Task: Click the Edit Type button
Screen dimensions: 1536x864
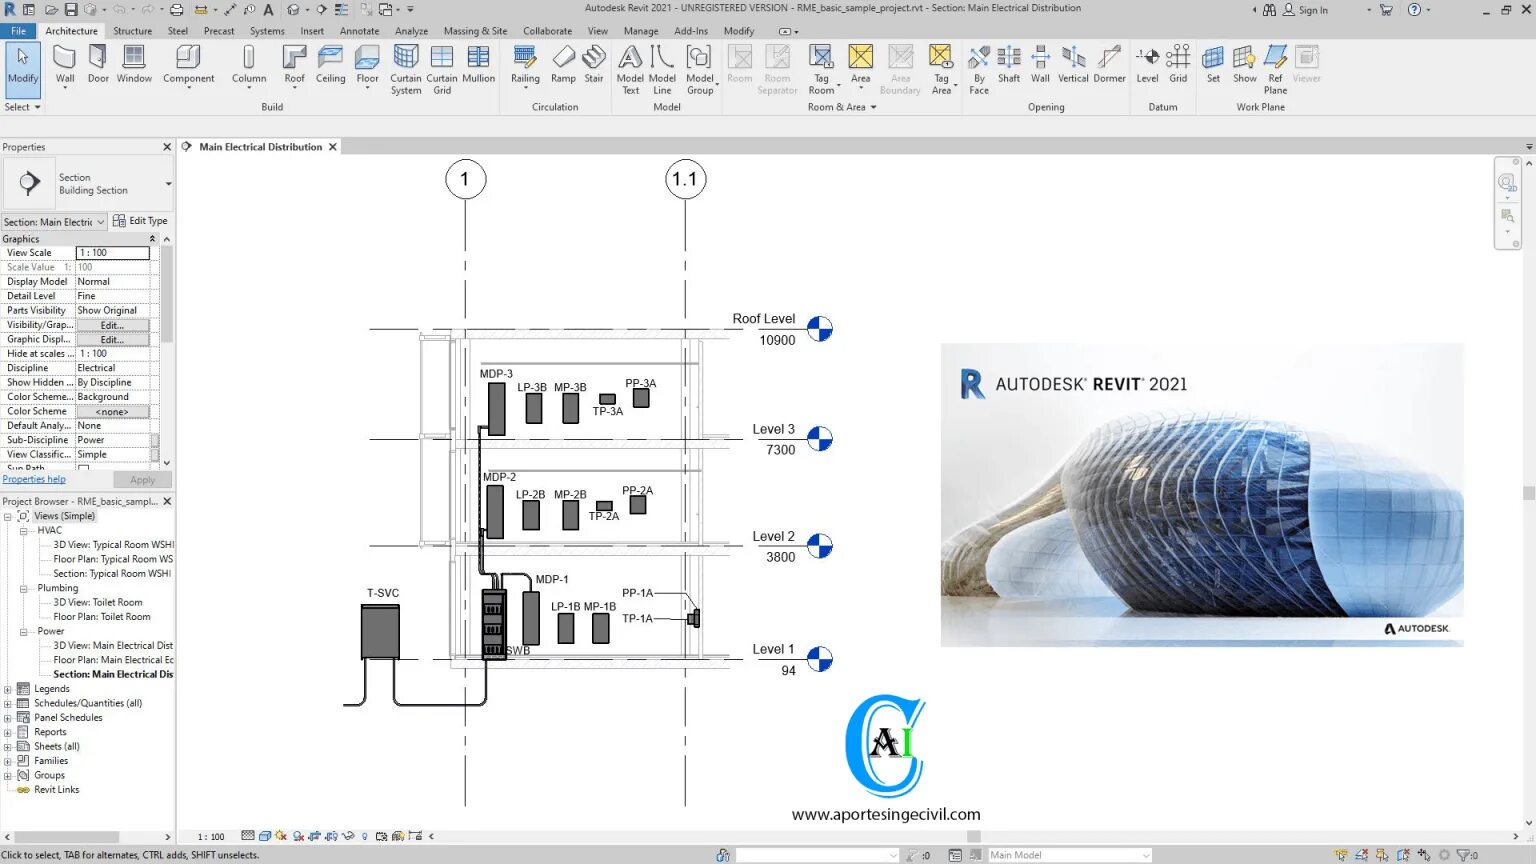Action: coord(140,221)
